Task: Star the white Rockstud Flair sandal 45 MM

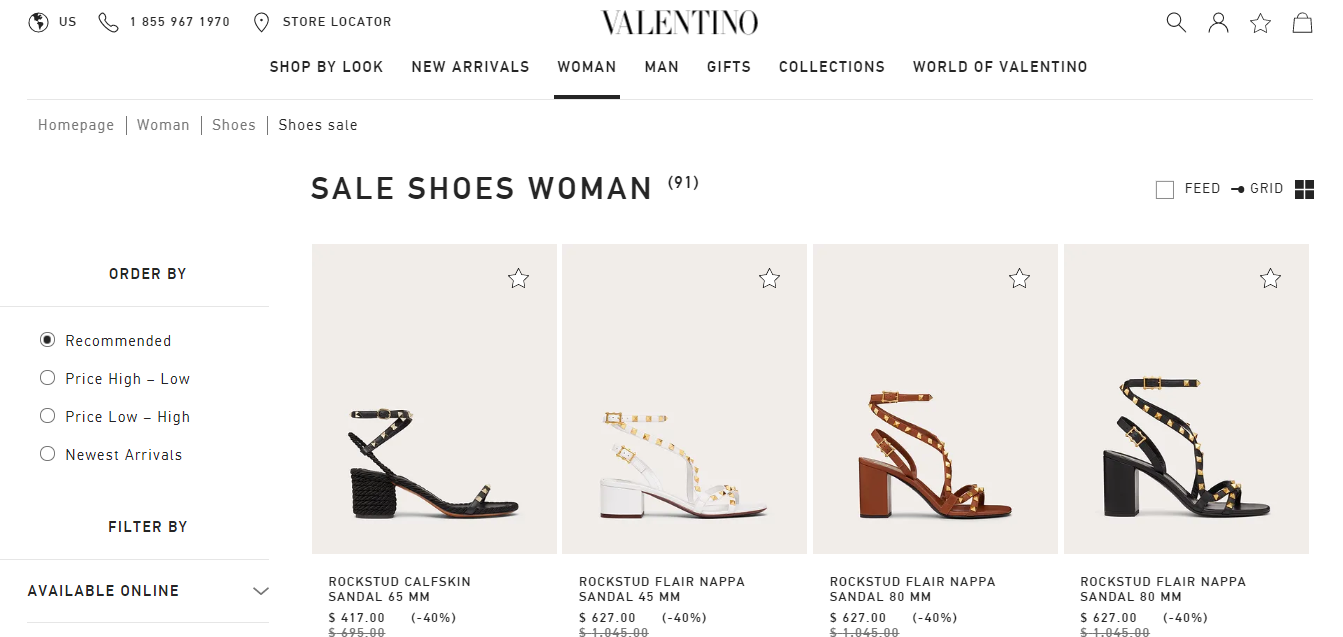Action: point(769,278)
